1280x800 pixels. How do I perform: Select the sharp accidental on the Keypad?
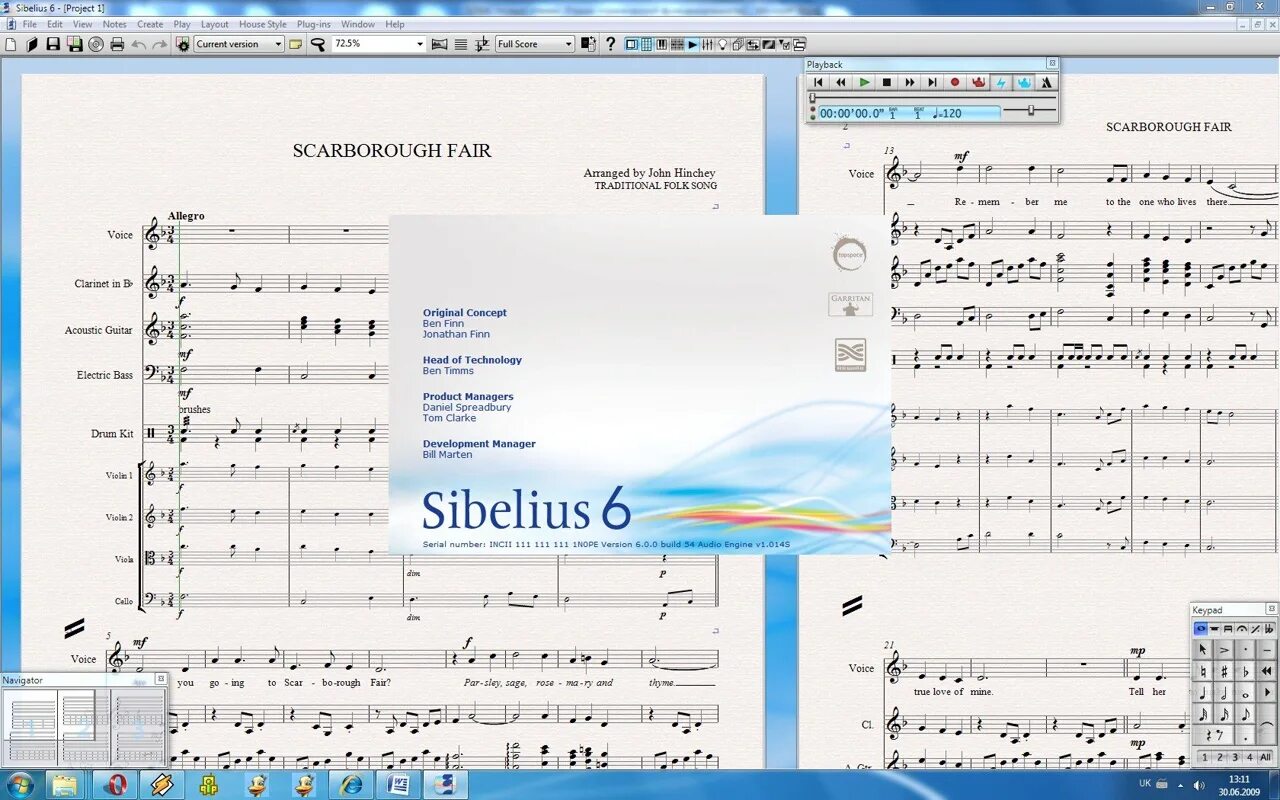click(x=1224, y=671)
